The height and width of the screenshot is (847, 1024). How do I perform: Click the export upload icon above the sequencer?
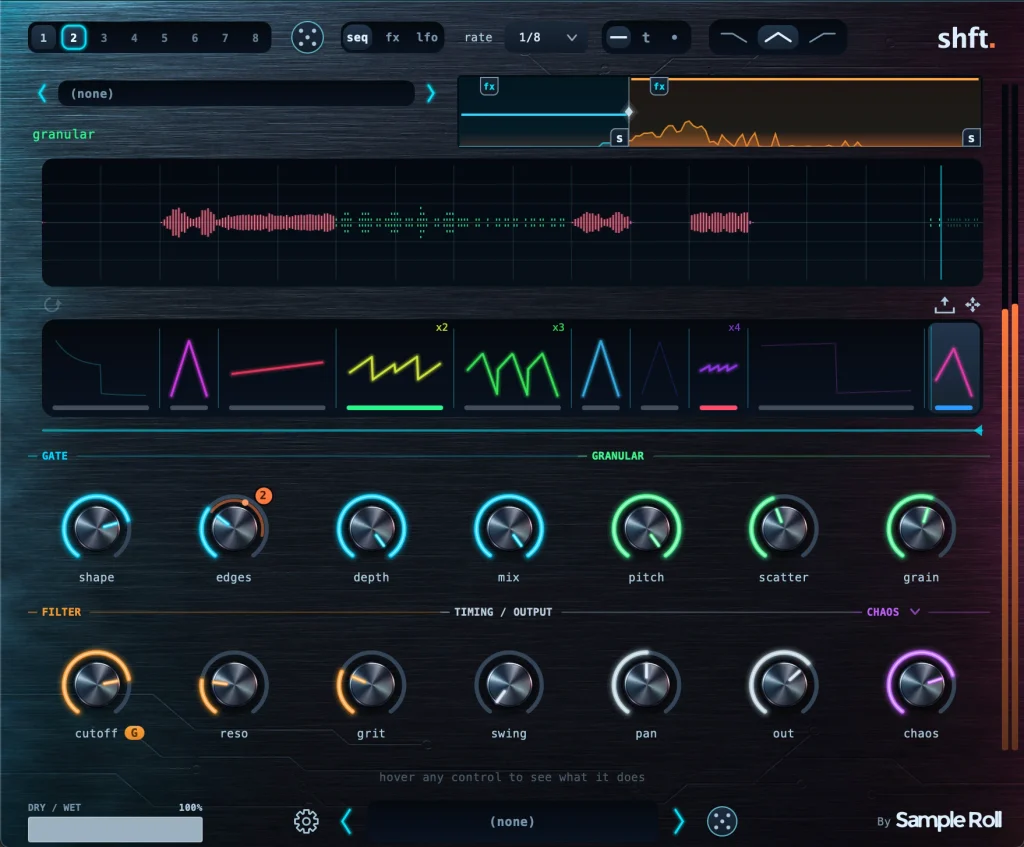944,304
